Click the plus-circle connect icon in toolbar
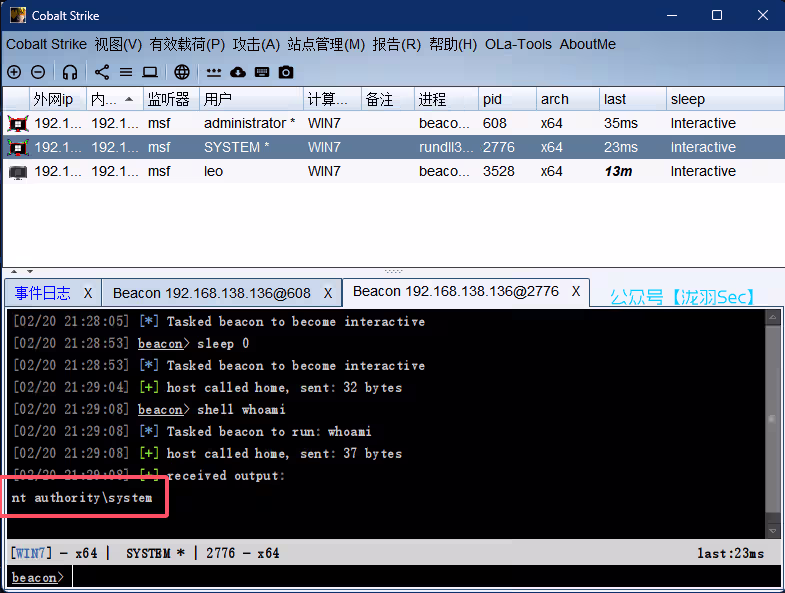Screen dimensions: 785x593 (x=14, y=72)
